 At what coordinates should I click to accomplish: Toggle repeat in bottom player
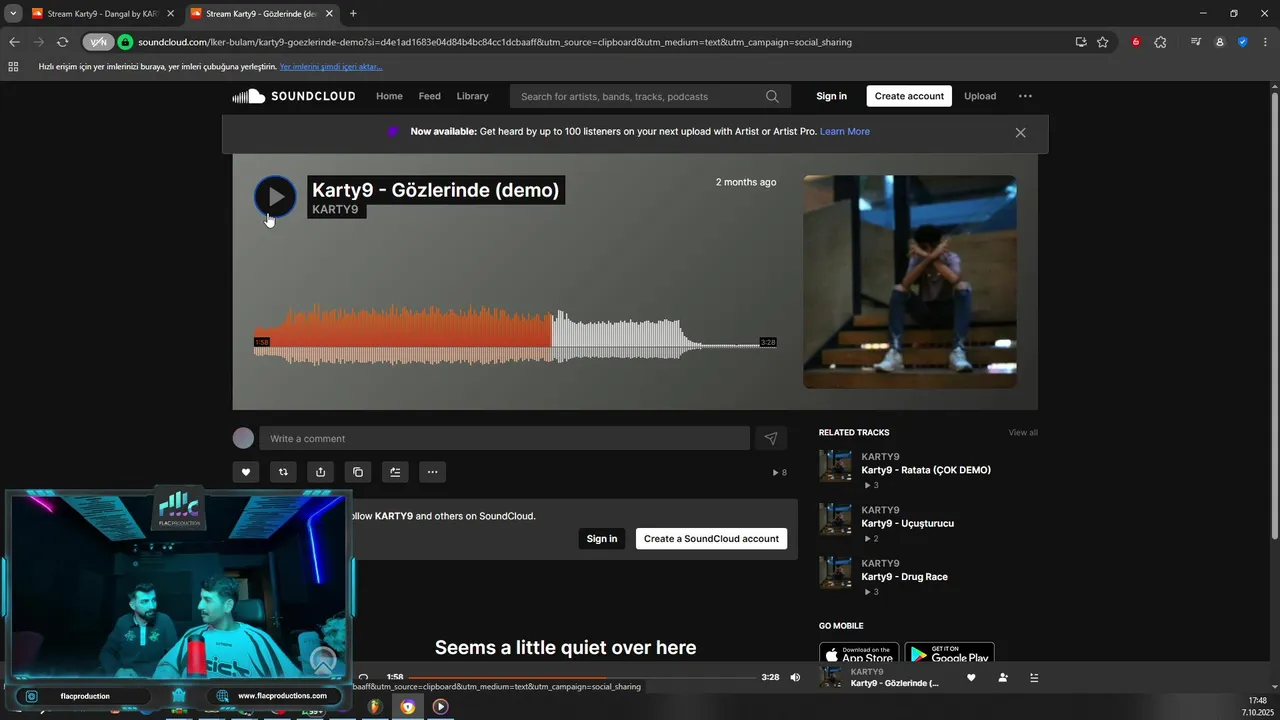pos(363,677)
